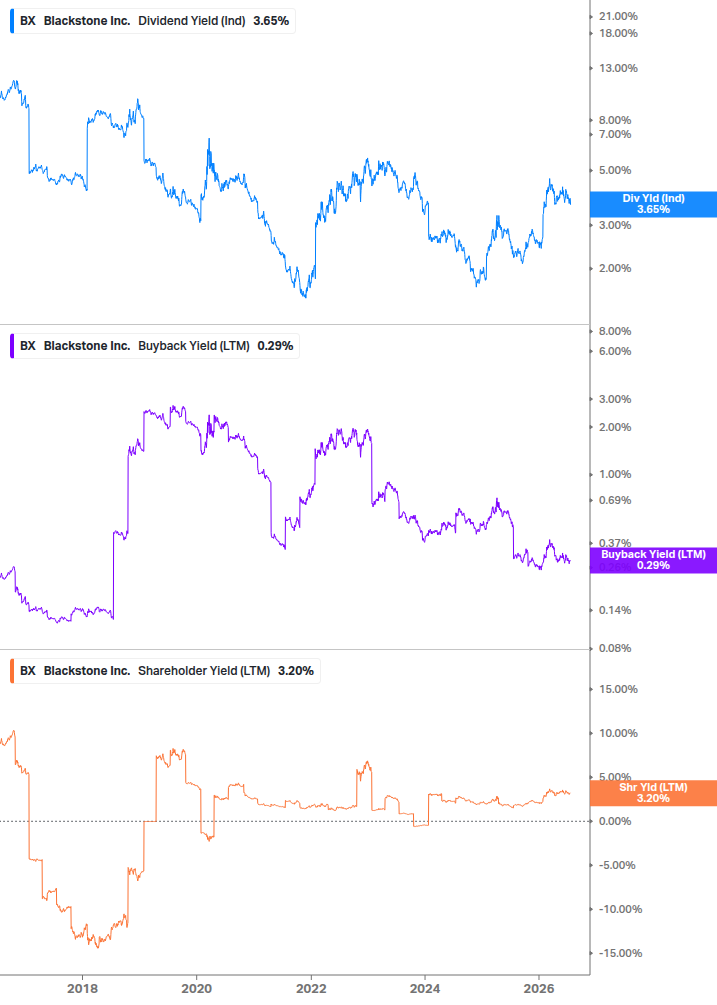This screenshot has width=717, height=1005.
Task: Click the 1.00% tick in buyback pane
Action: coord(615,474)
